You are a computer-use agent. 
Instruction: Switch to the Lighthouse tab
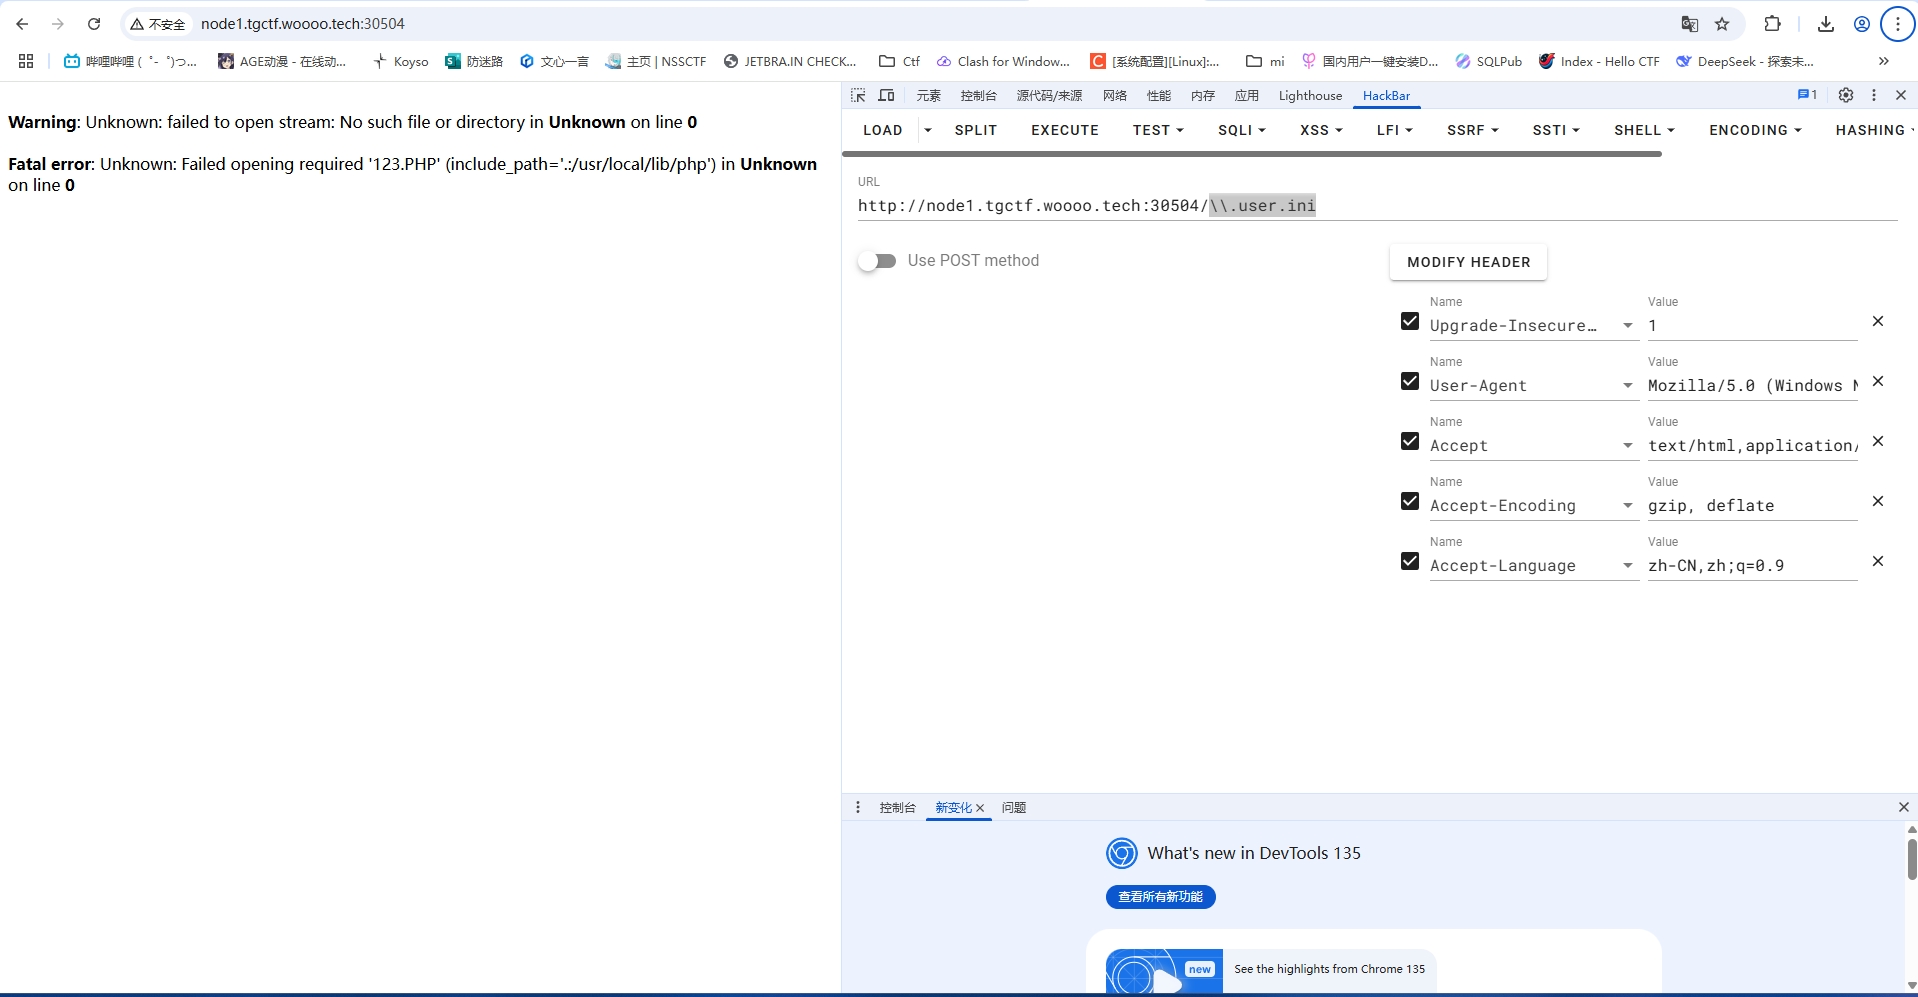click(1310, 95)
